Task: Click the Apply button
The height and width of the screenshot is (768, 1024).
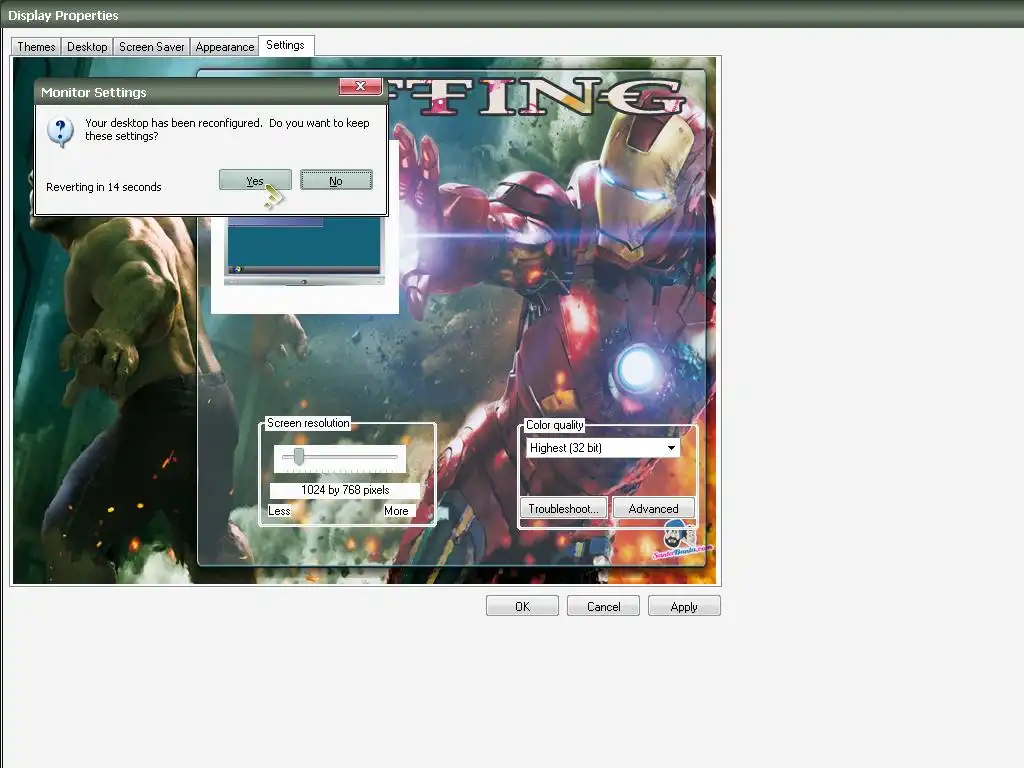Action: pyautogui.click(x=684, y=606)
